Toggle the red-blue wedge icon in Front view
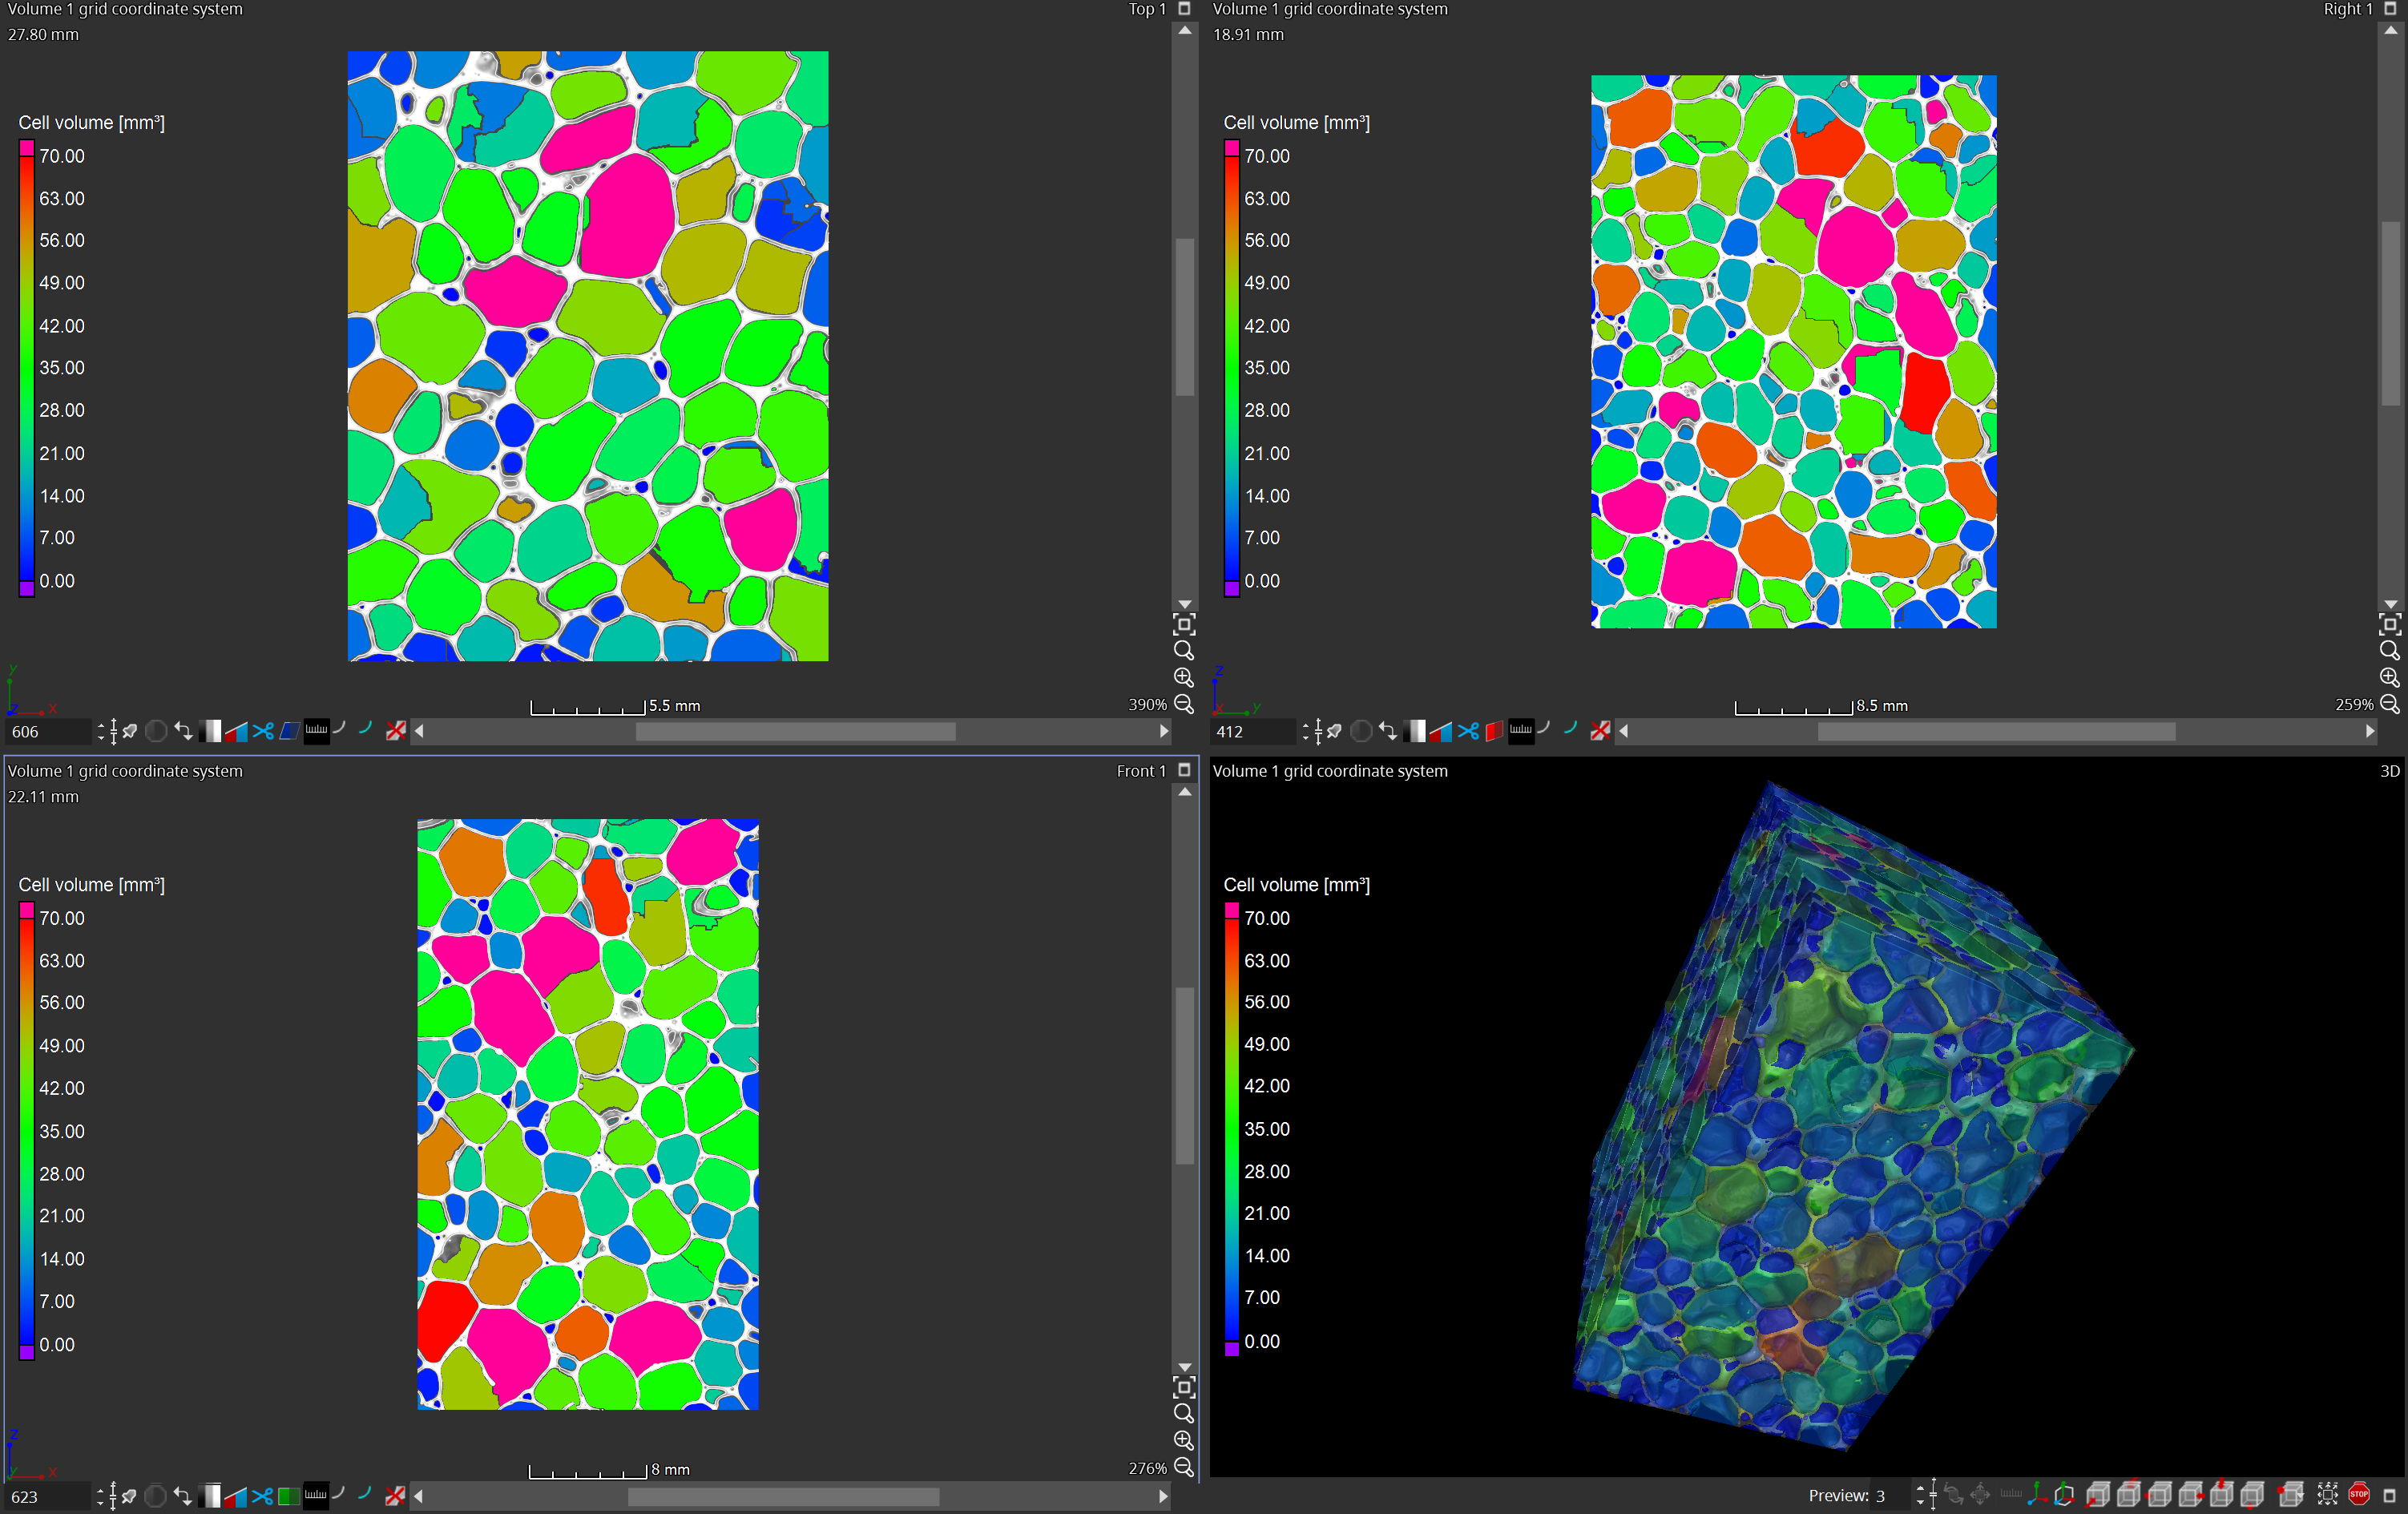Image resolution: width=2408 pixels, height=1514 pixels. click(x=236, y=1496)
